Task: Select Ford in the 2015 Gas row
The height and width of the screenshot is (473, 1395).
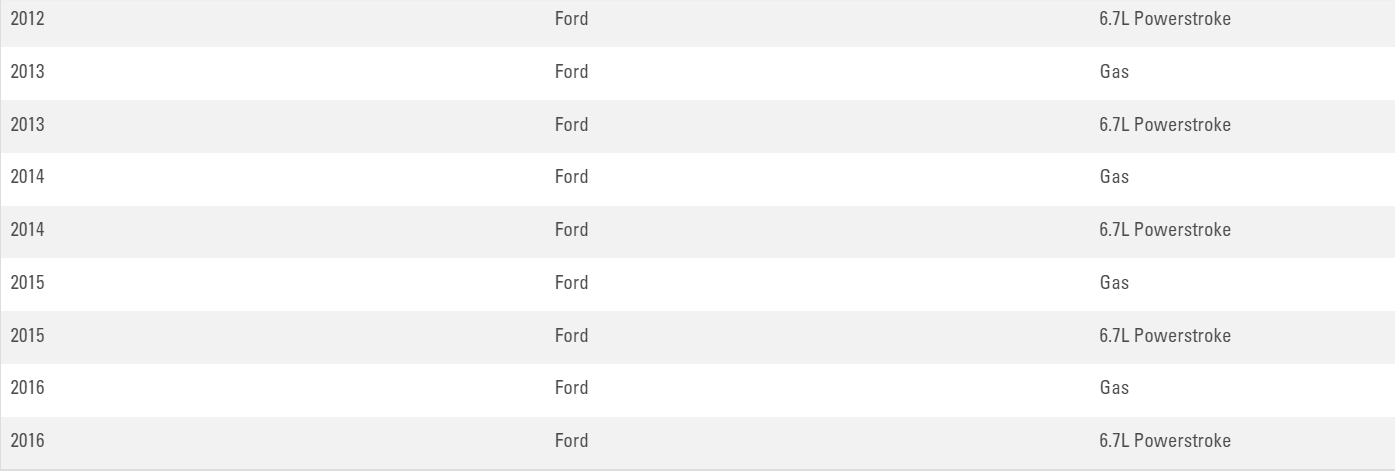Action: click(x=571, y=282)
